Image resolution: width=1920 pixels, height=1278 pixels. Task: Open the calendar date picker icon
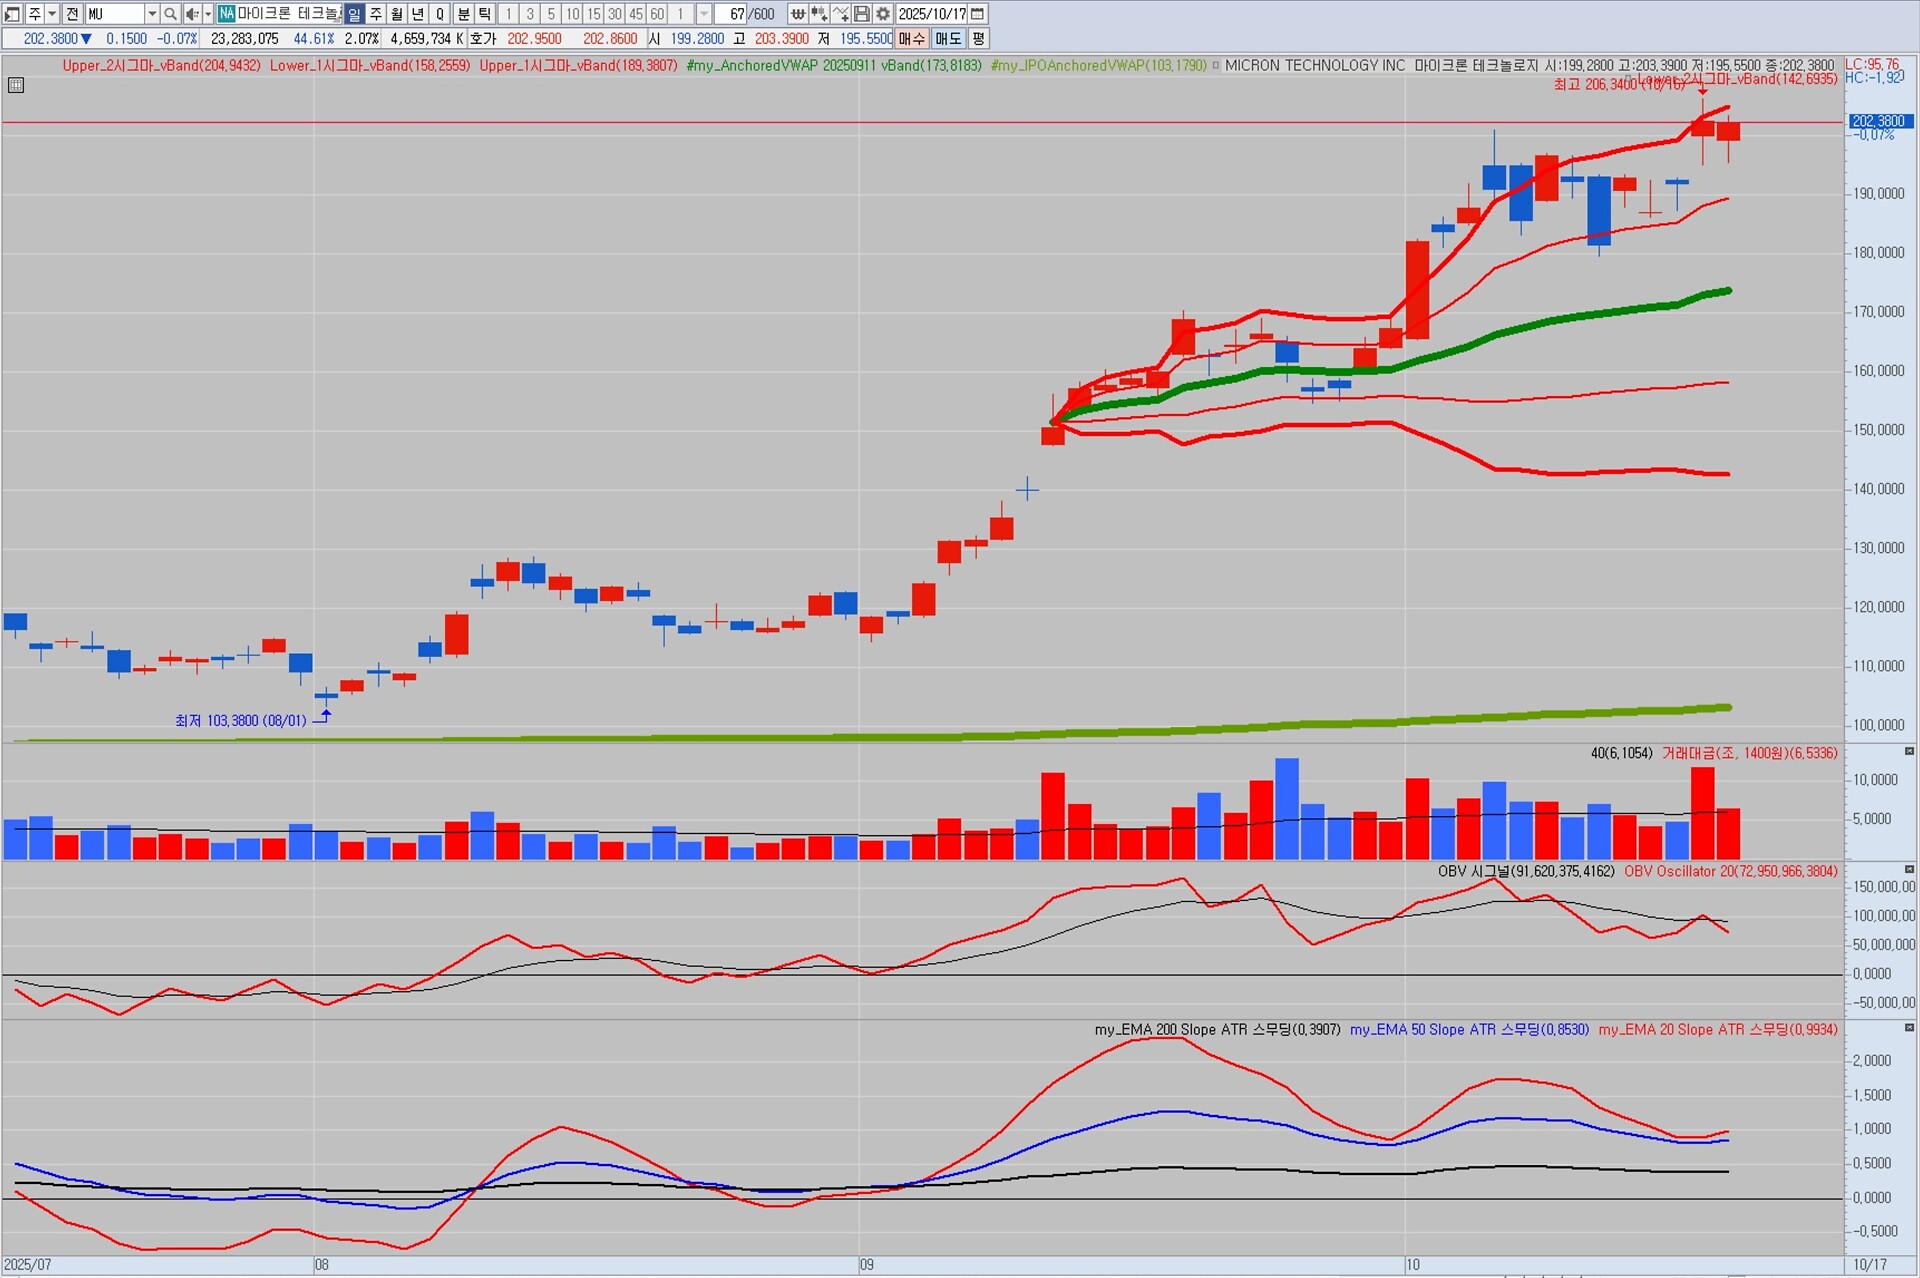coord(979,14)
